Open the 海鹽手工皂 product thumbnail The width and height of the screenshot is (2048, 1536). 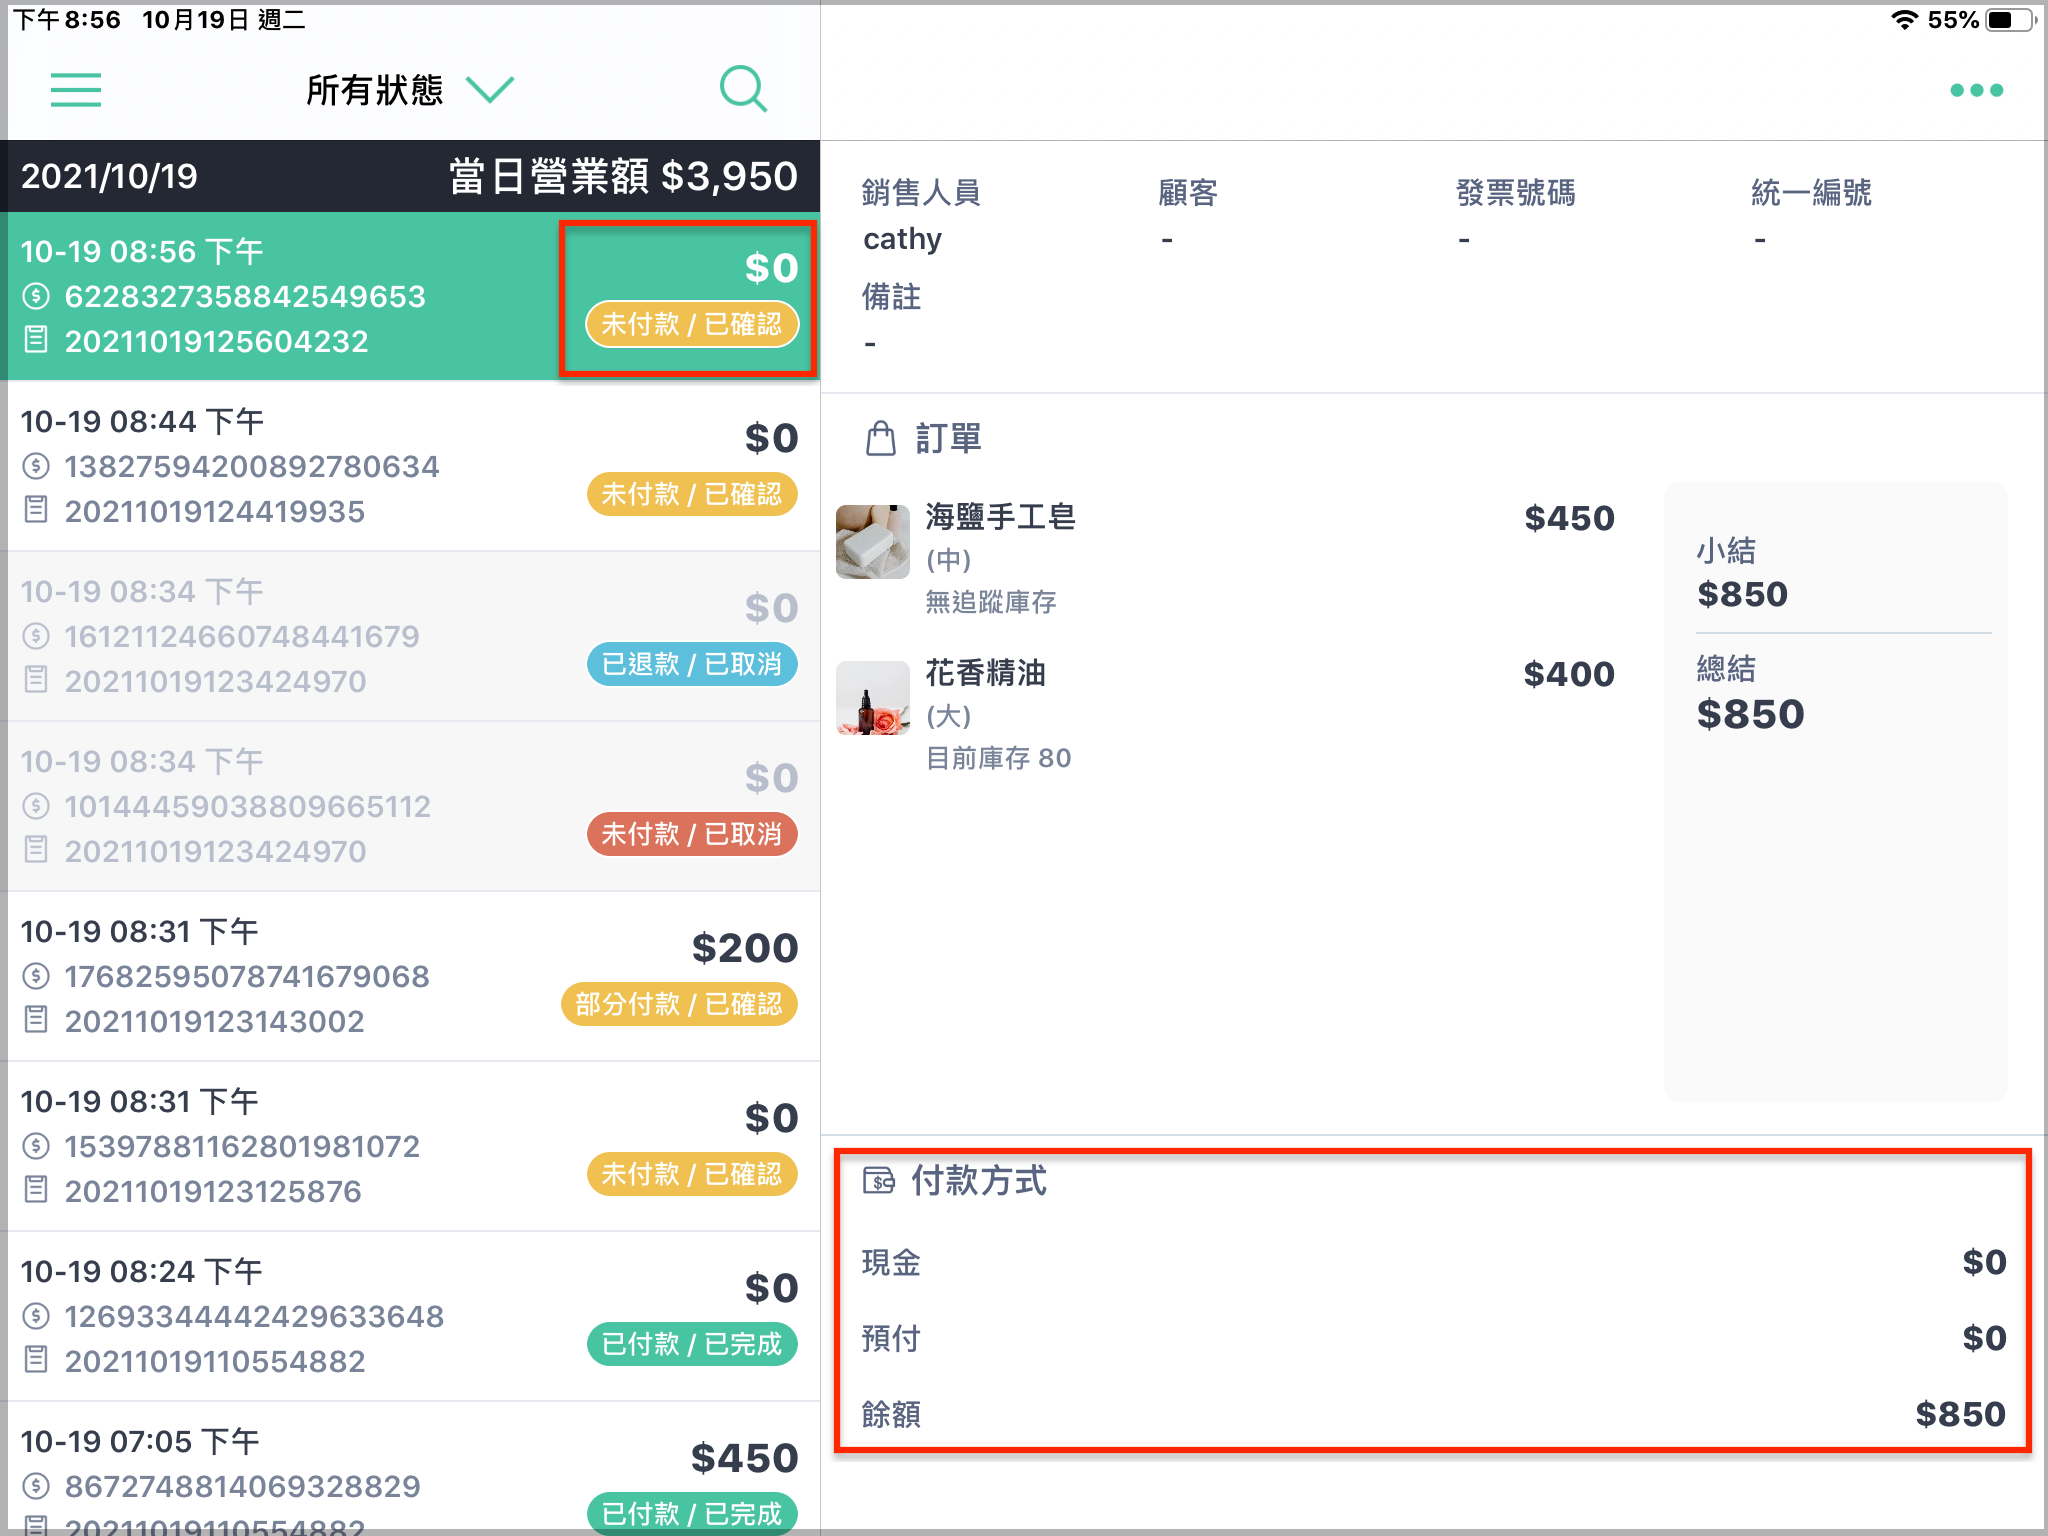(x=873, y=541)
